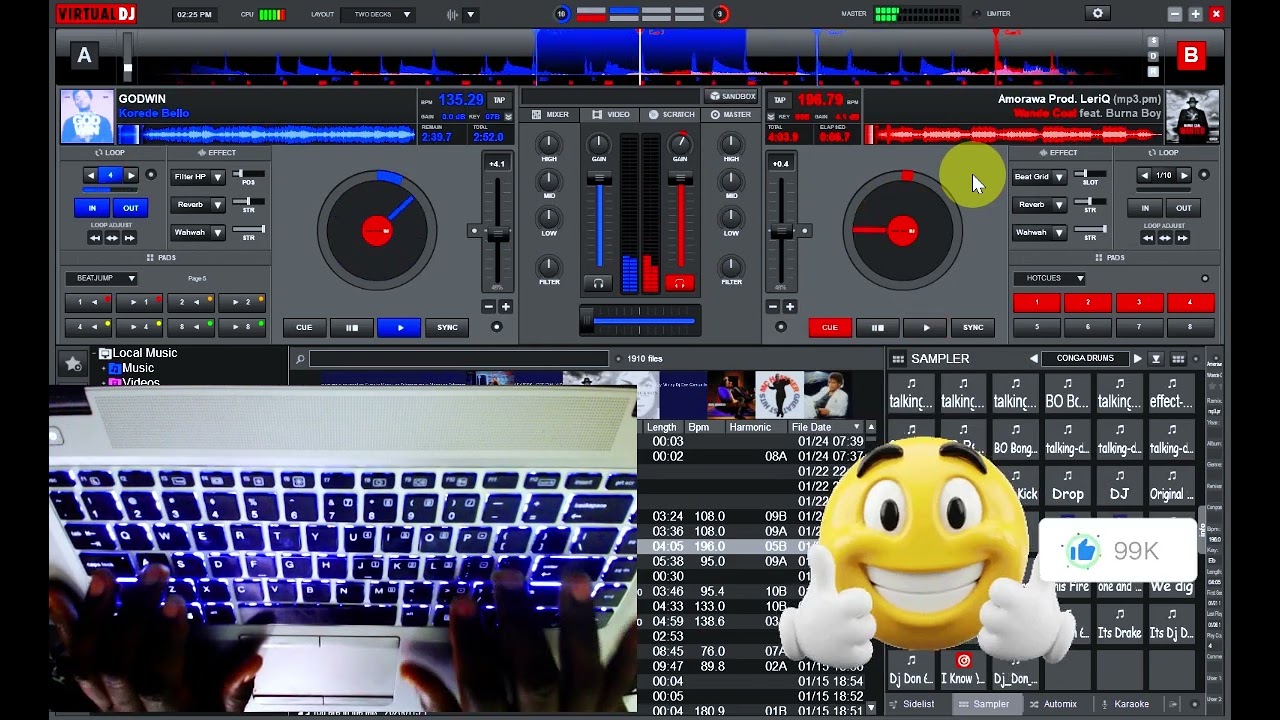Expand Local Music tree node

coord(97,354)
